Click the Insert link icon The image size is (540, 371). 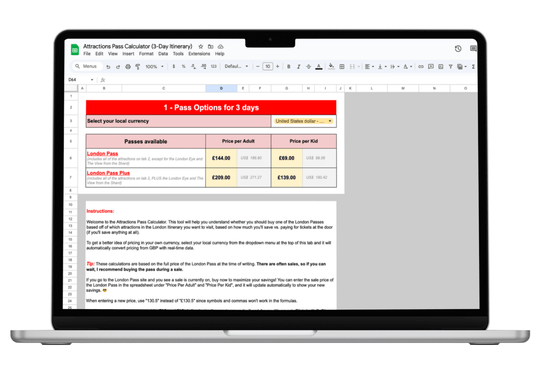pyautogui.click(x=420, y=66)
